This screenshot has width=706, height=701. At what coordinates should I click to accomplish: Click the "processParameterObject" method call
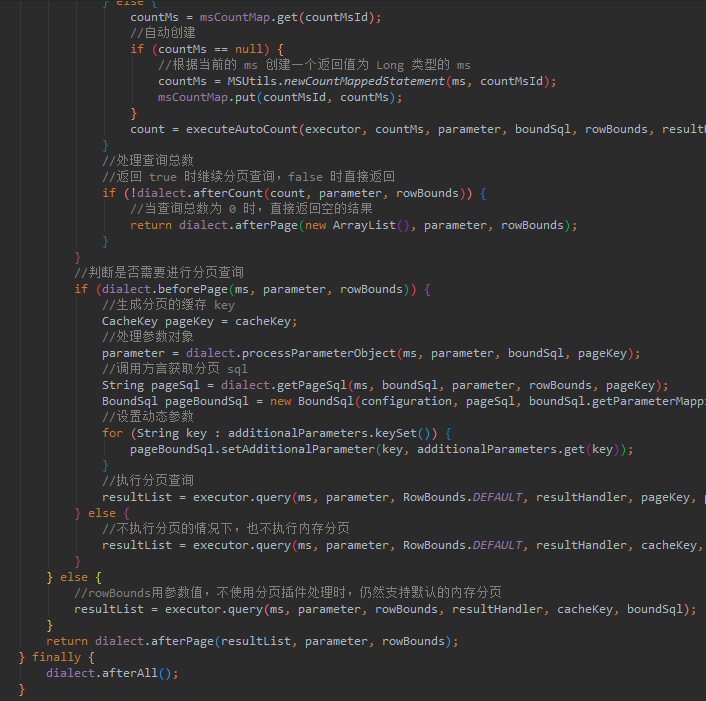tap(319, 353)
